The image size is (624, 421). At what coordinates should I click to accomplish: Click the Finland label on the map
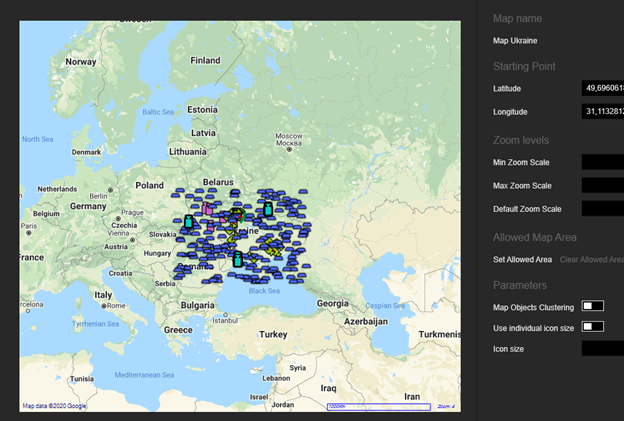tap(205, 60)
